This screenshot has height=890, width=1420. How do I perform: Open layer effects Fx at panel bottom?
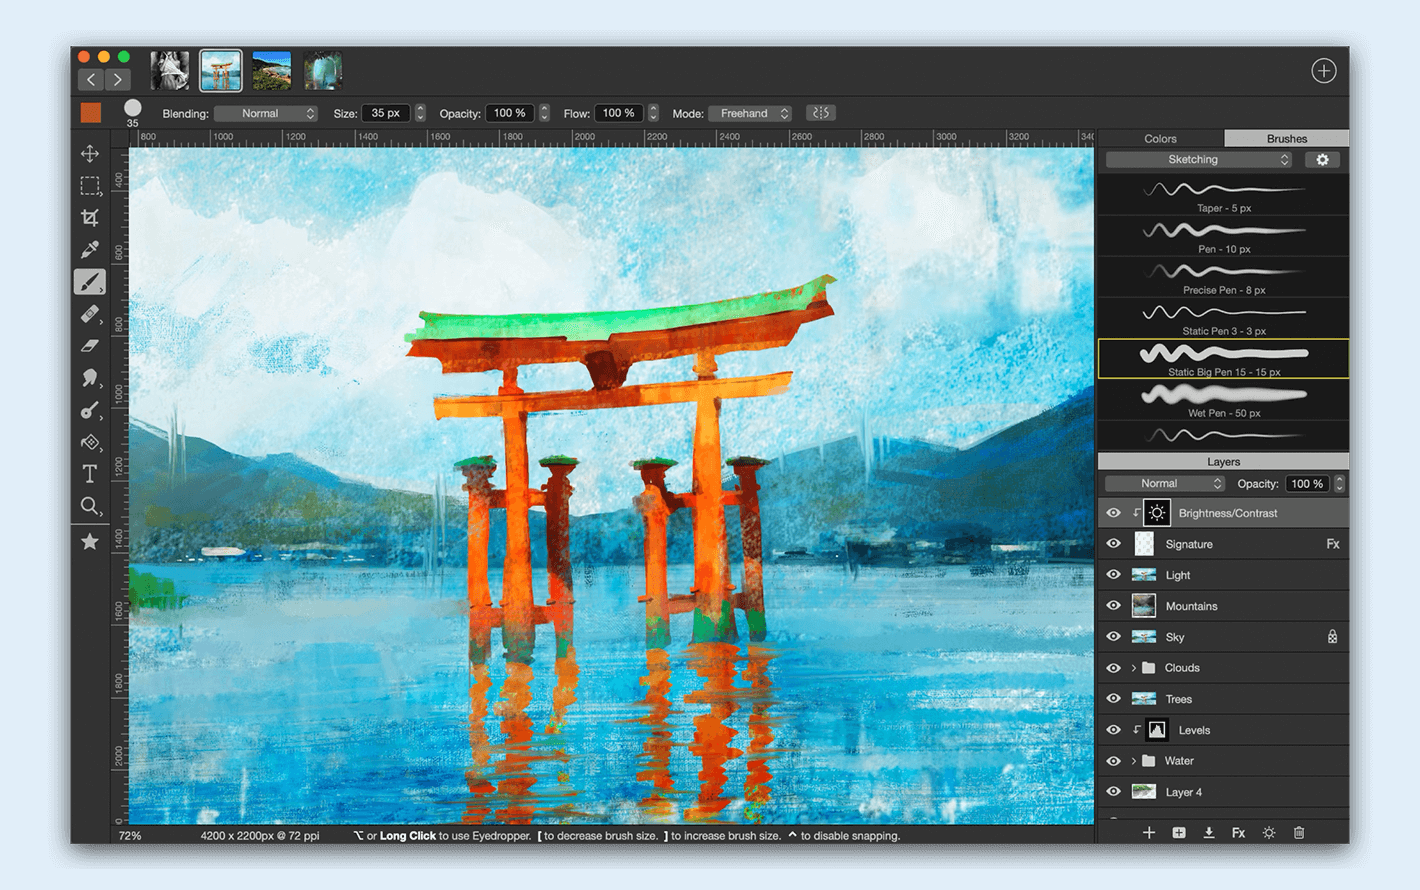(x=1238, y=832)
